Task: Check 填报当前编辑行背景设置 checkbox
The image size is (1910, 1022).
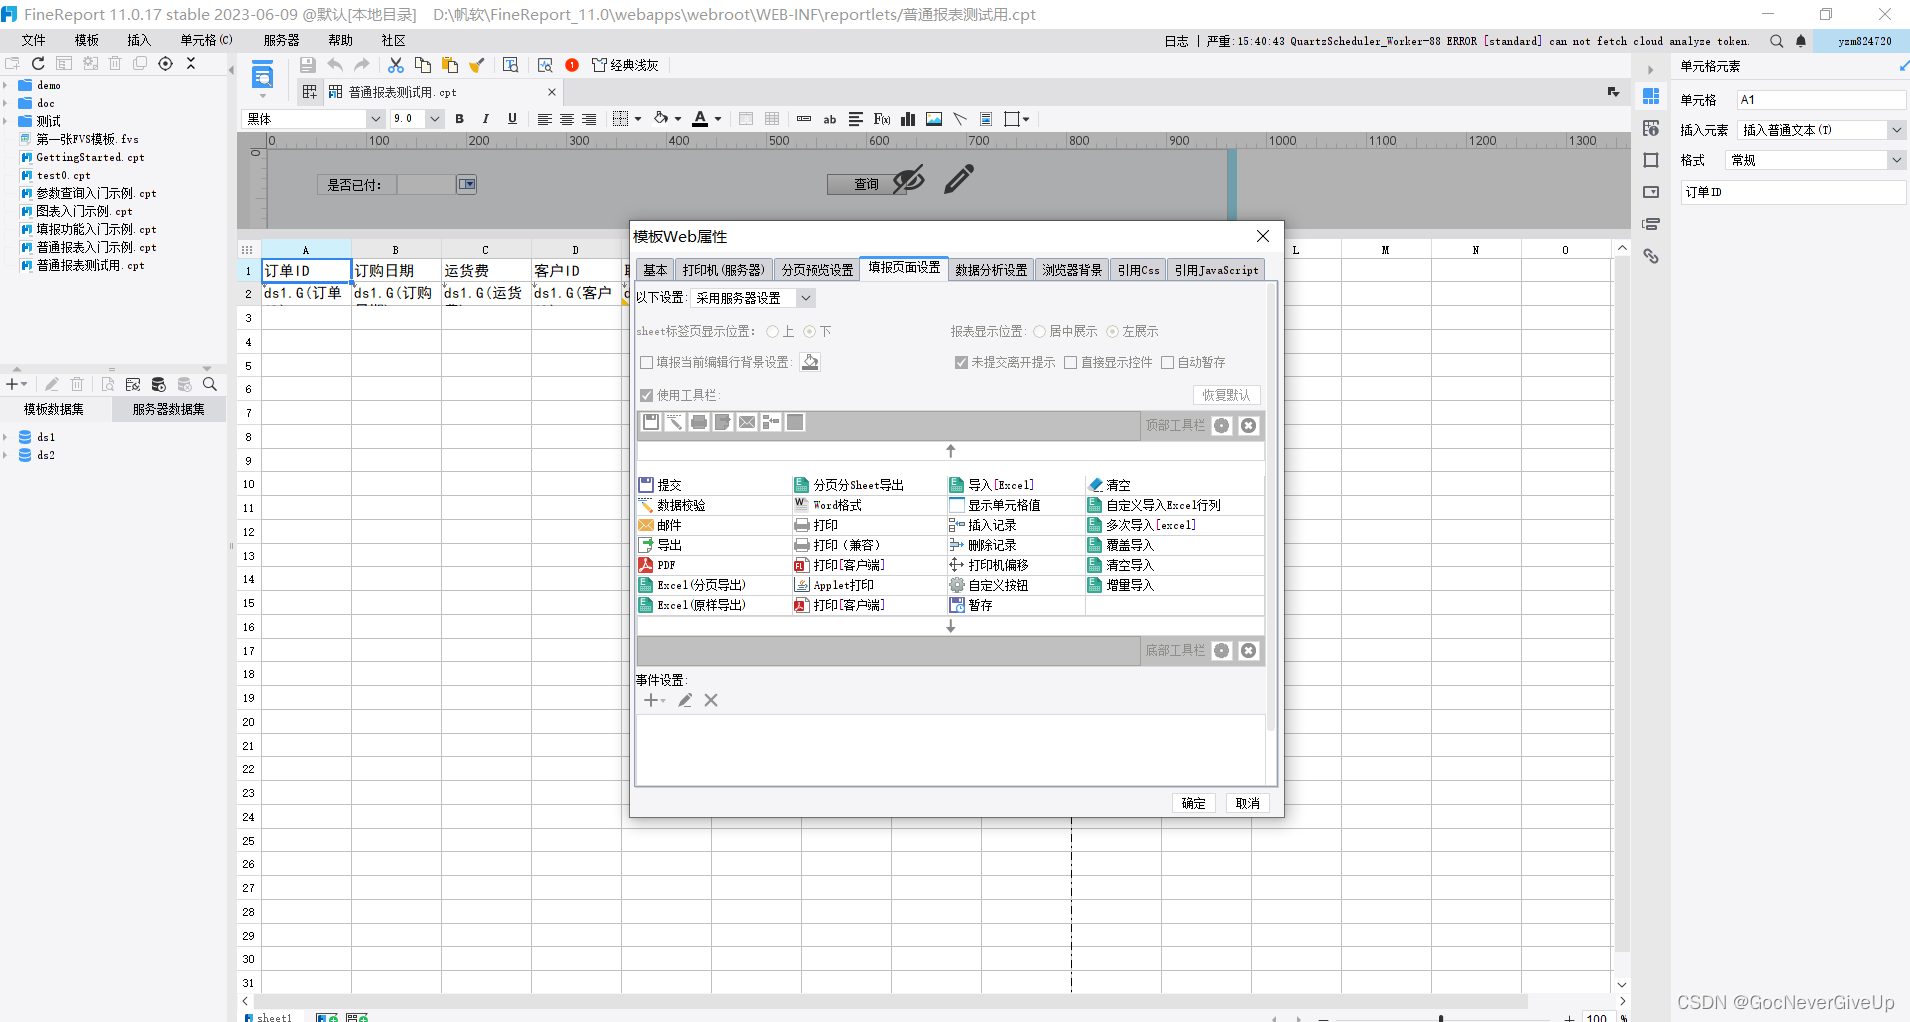Action: click(646, 362)
